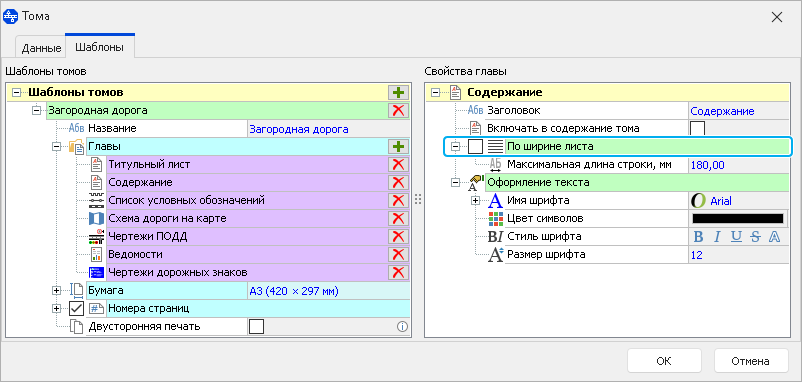This screenshot has width=802, height=382.
Task: Add a chapter via Главы plus icon
Action: pyautogui.click(x=398, y=147)
